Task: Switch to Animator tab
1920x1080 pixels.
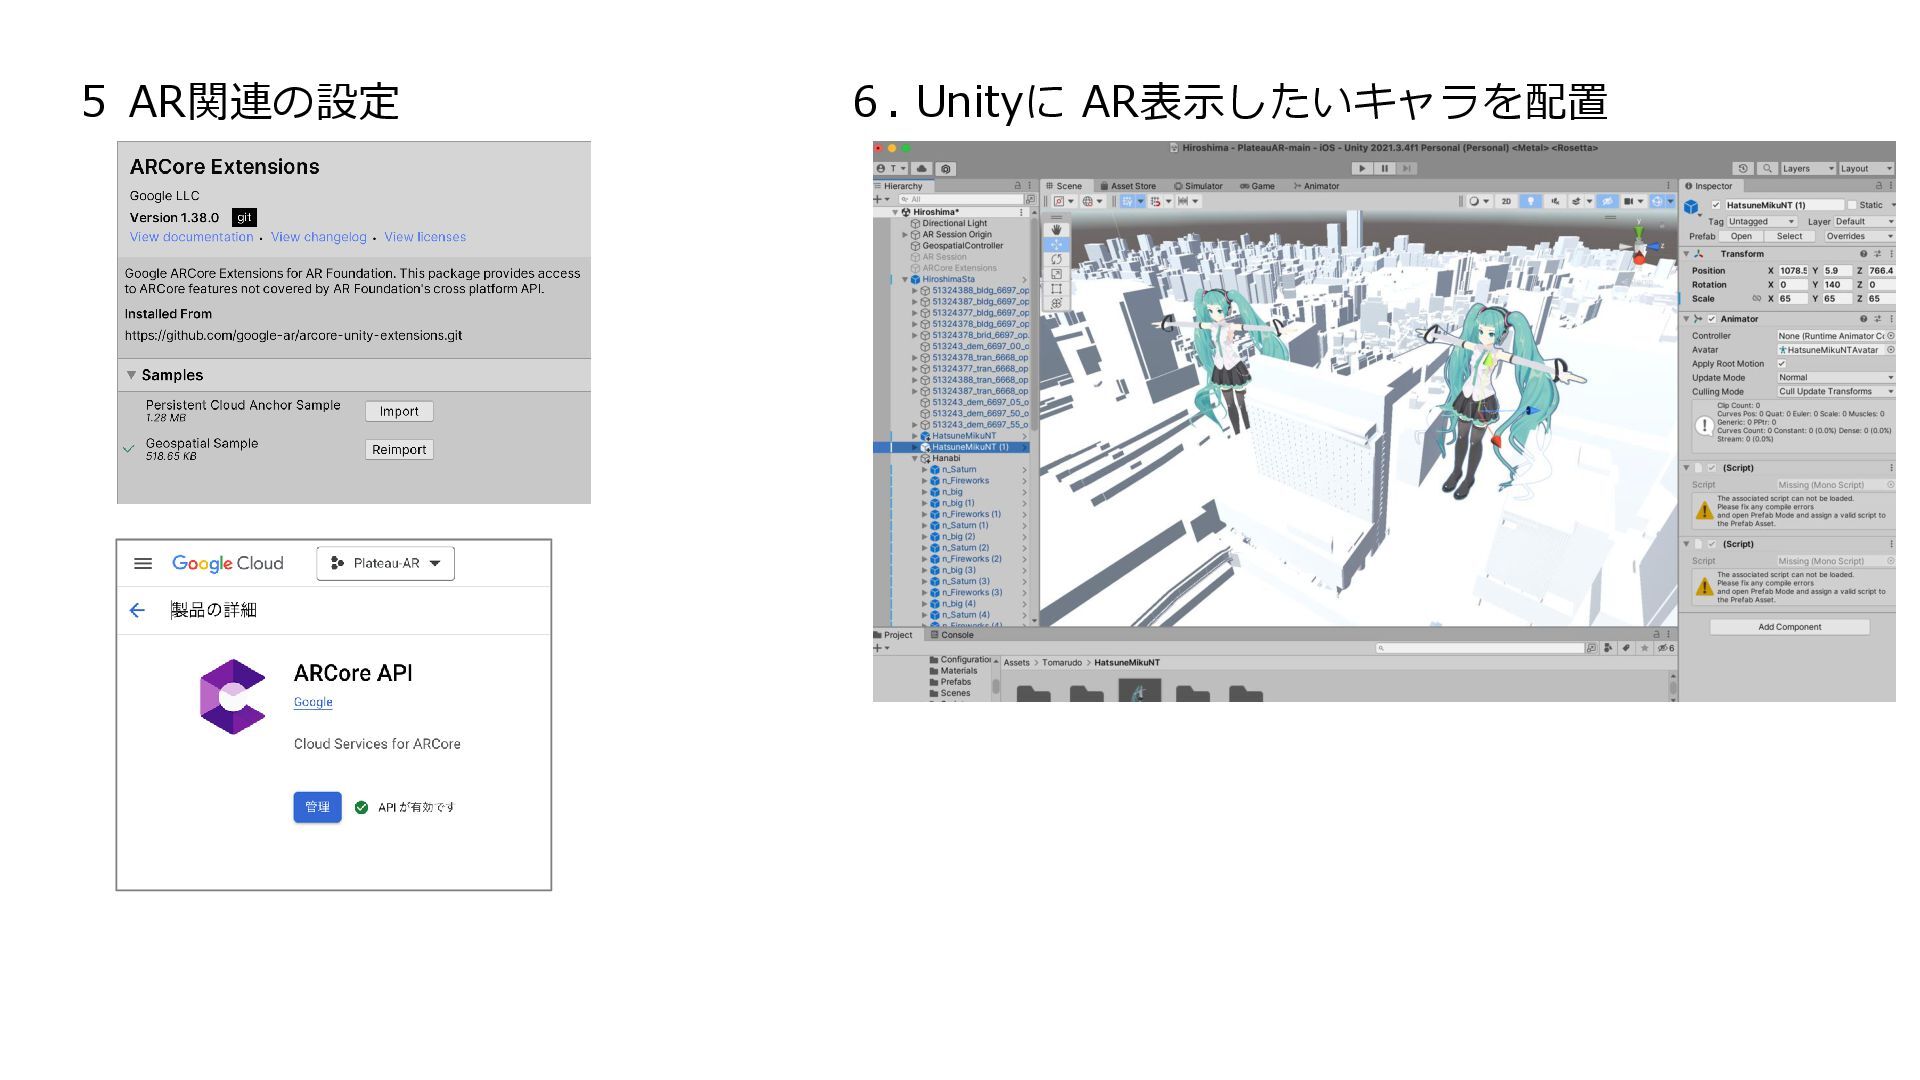Action: click(x=1316, y=186)
